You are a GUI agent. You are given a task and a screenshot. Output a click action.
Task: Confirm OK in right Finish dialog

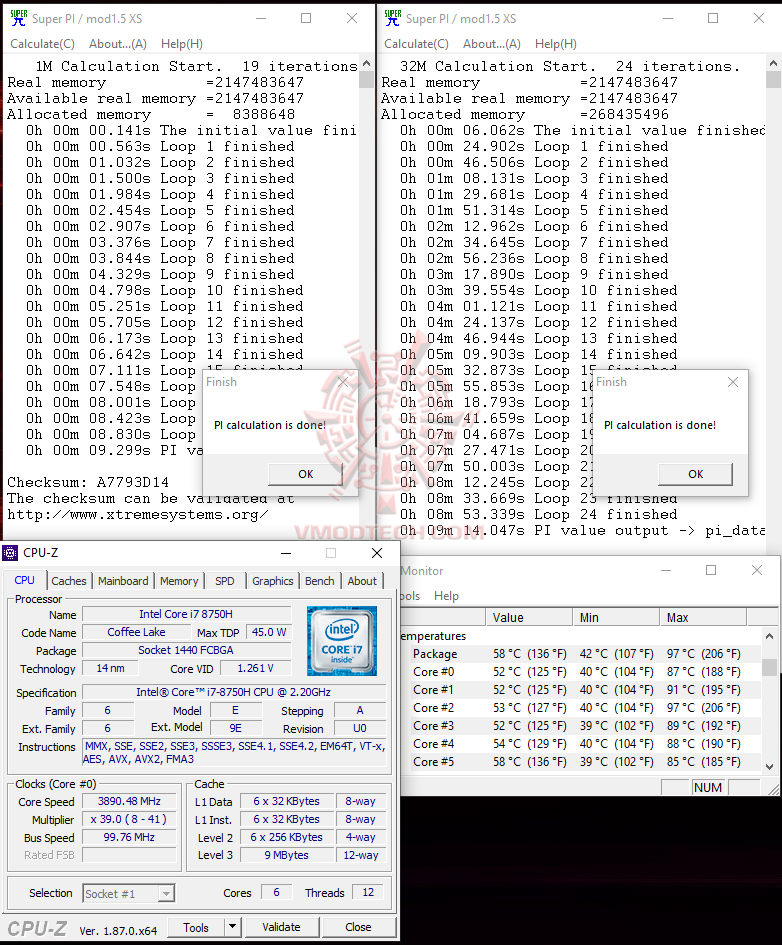695,474
